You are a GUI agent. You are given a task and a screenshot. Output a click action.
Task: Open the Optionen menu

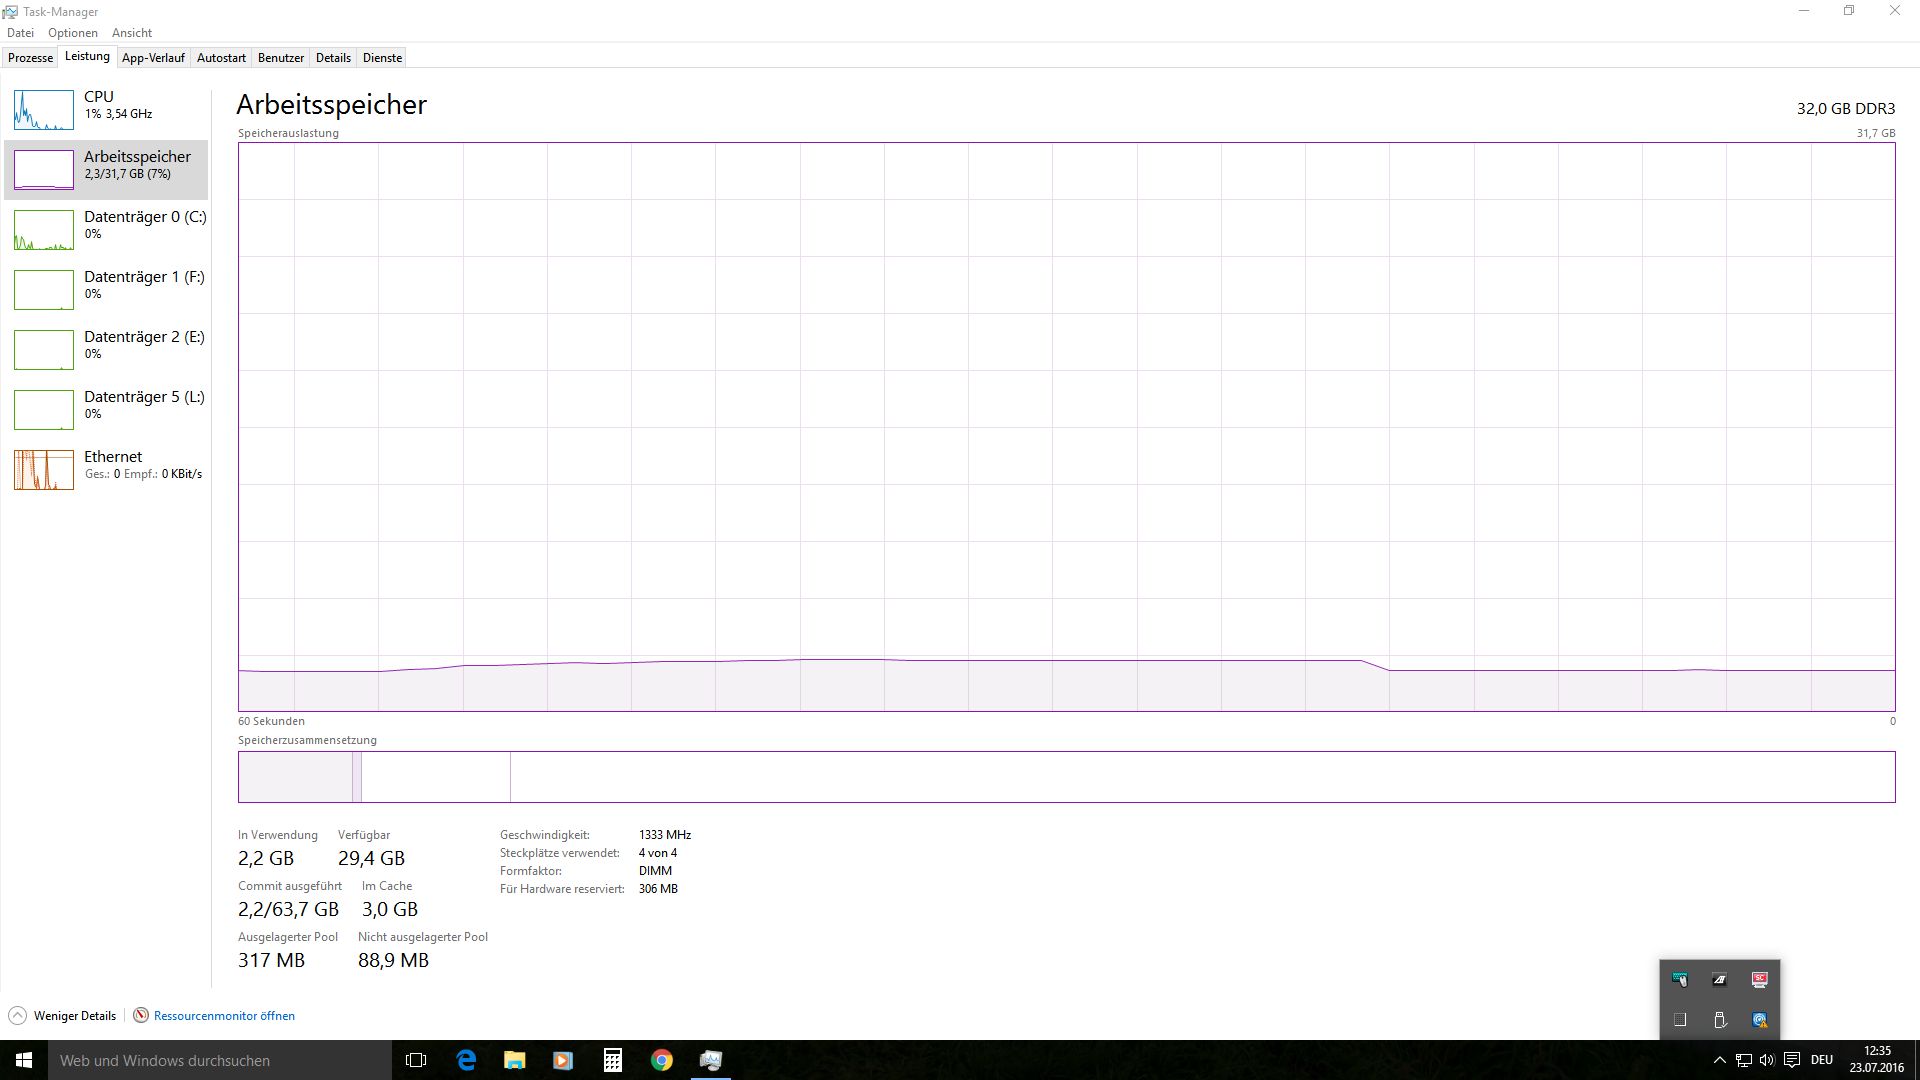[x=73, y=33]
